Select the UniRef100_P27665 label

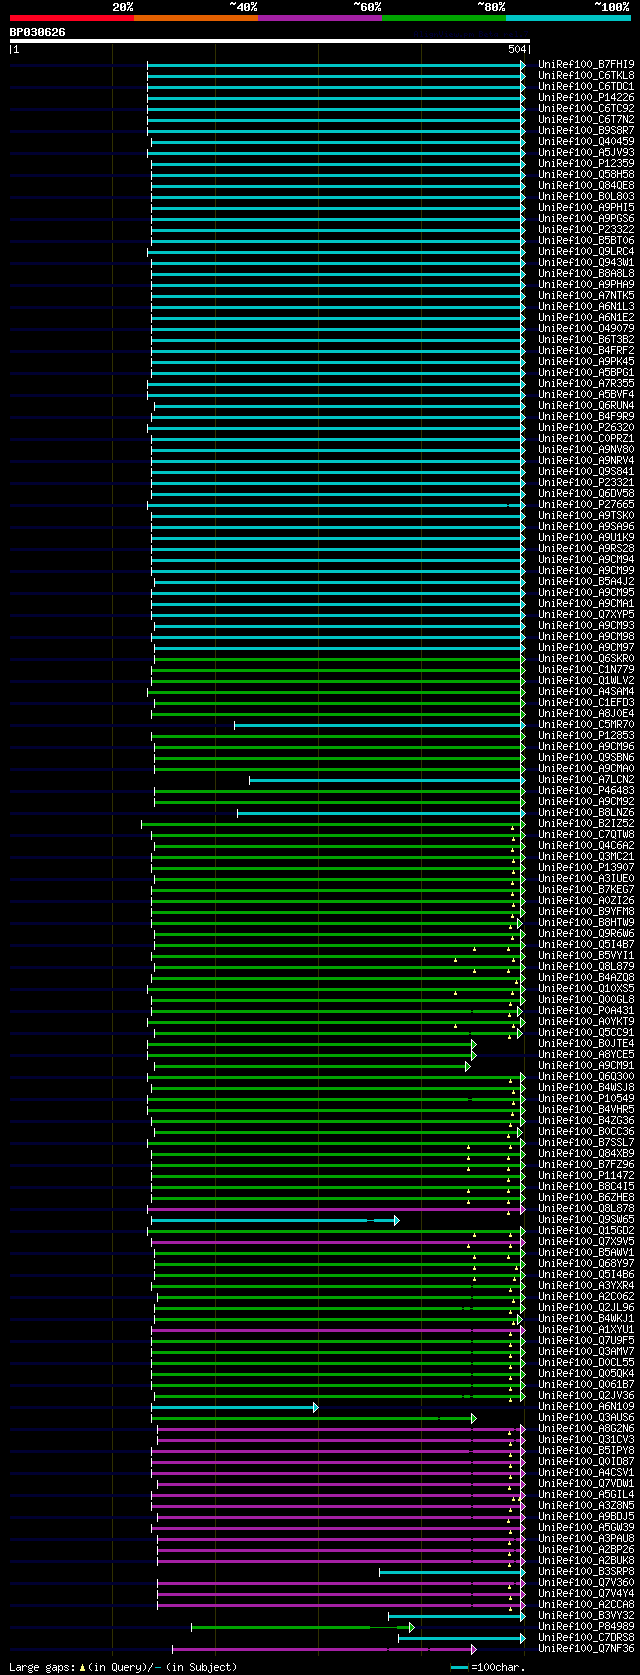coord(586,504)
